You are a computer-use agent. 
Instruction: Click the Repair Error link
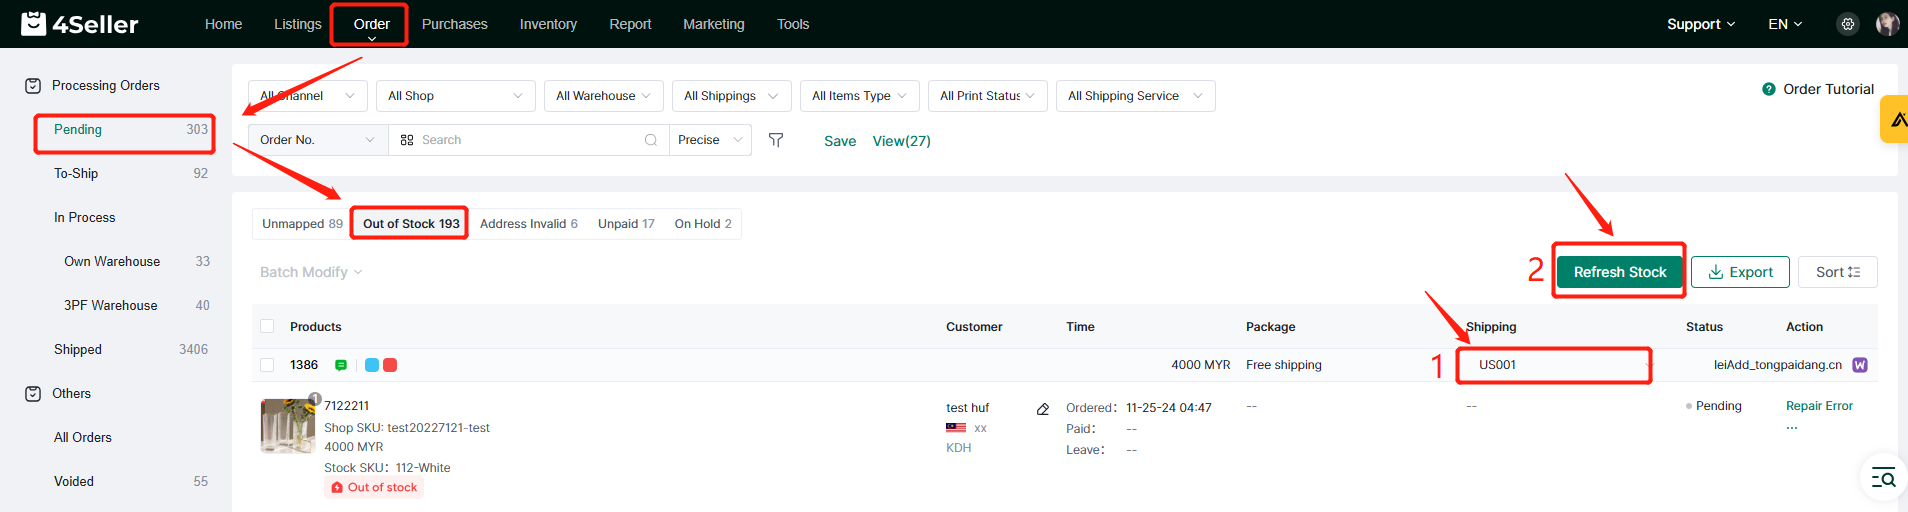(1819, 406)
